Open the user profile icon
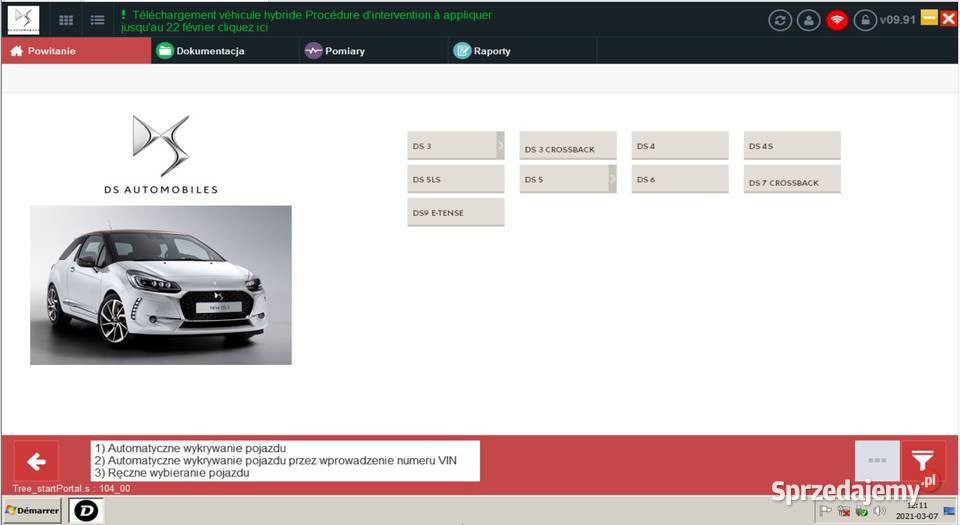This screenshot has height=525, width=960. pyautogui.click(x=808, y=20)
